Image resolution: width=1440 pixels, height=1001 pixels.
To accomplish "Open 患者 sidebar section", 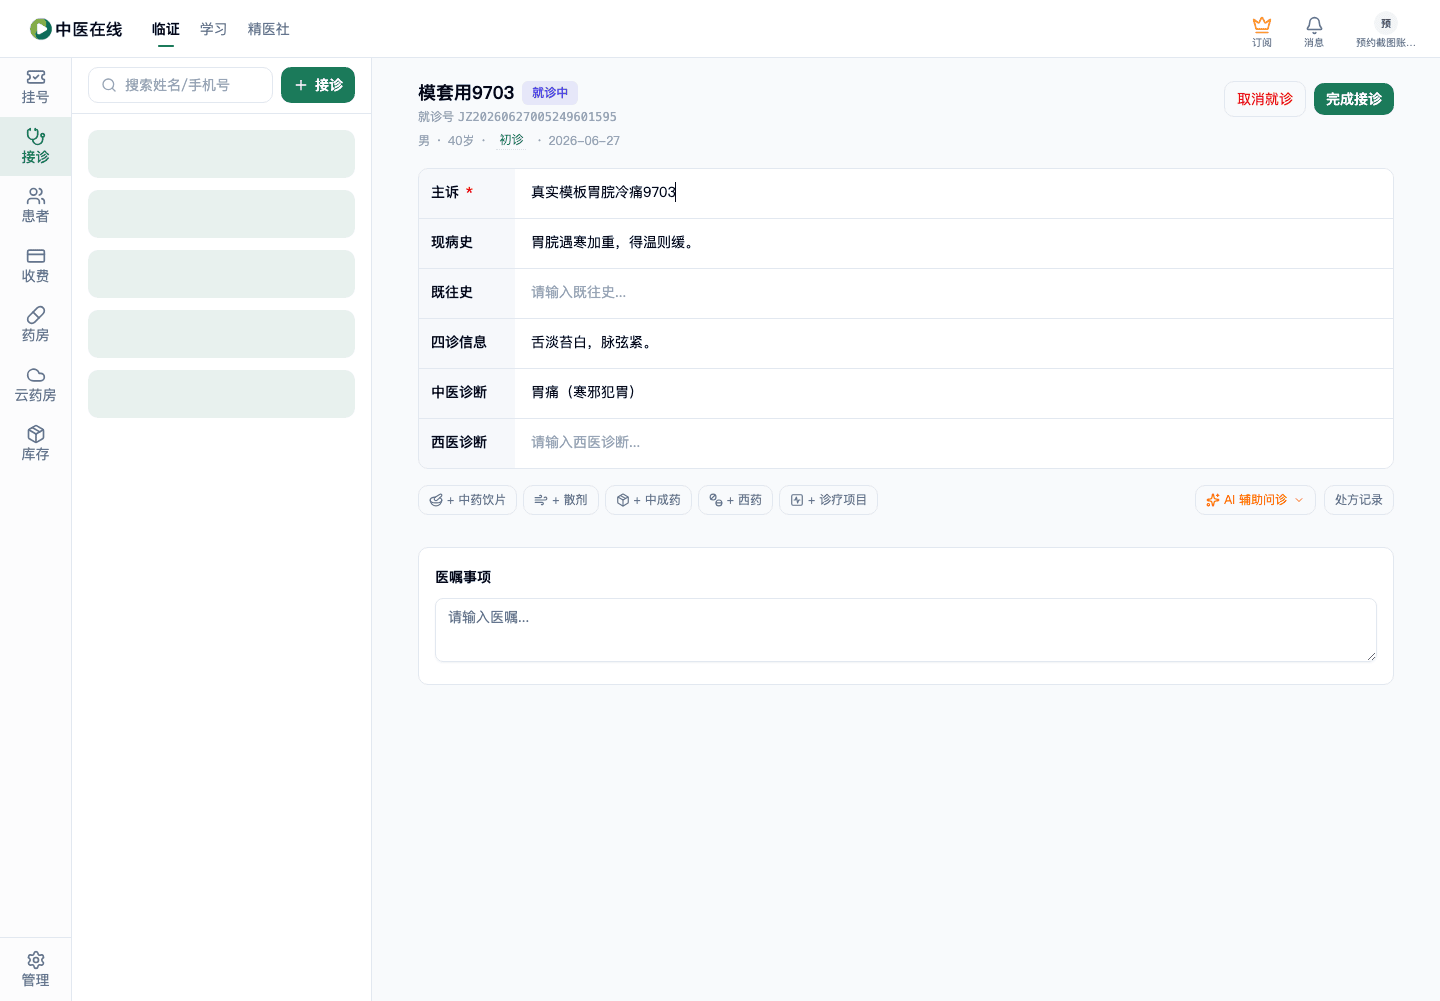I will point(36,206).
